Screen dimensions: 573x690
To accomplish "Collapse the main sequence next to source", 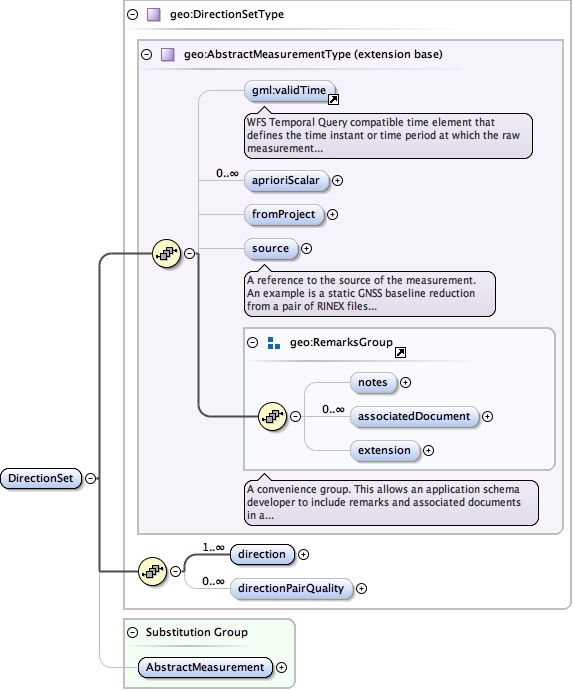I will [189, 253].
